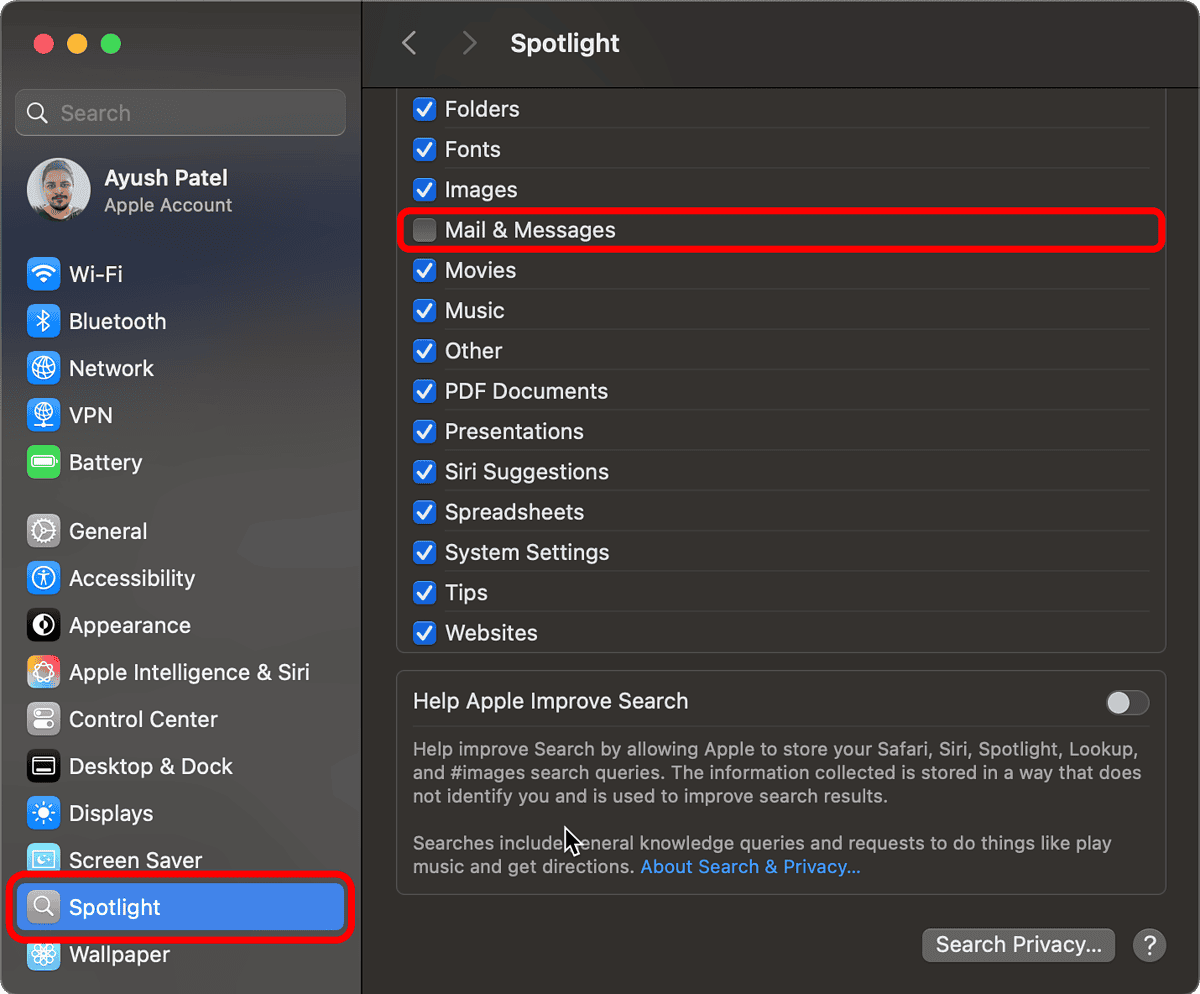Open About Search & Privacy link
This screenshot has height=994, width=1200.
(x=750, y=866)
